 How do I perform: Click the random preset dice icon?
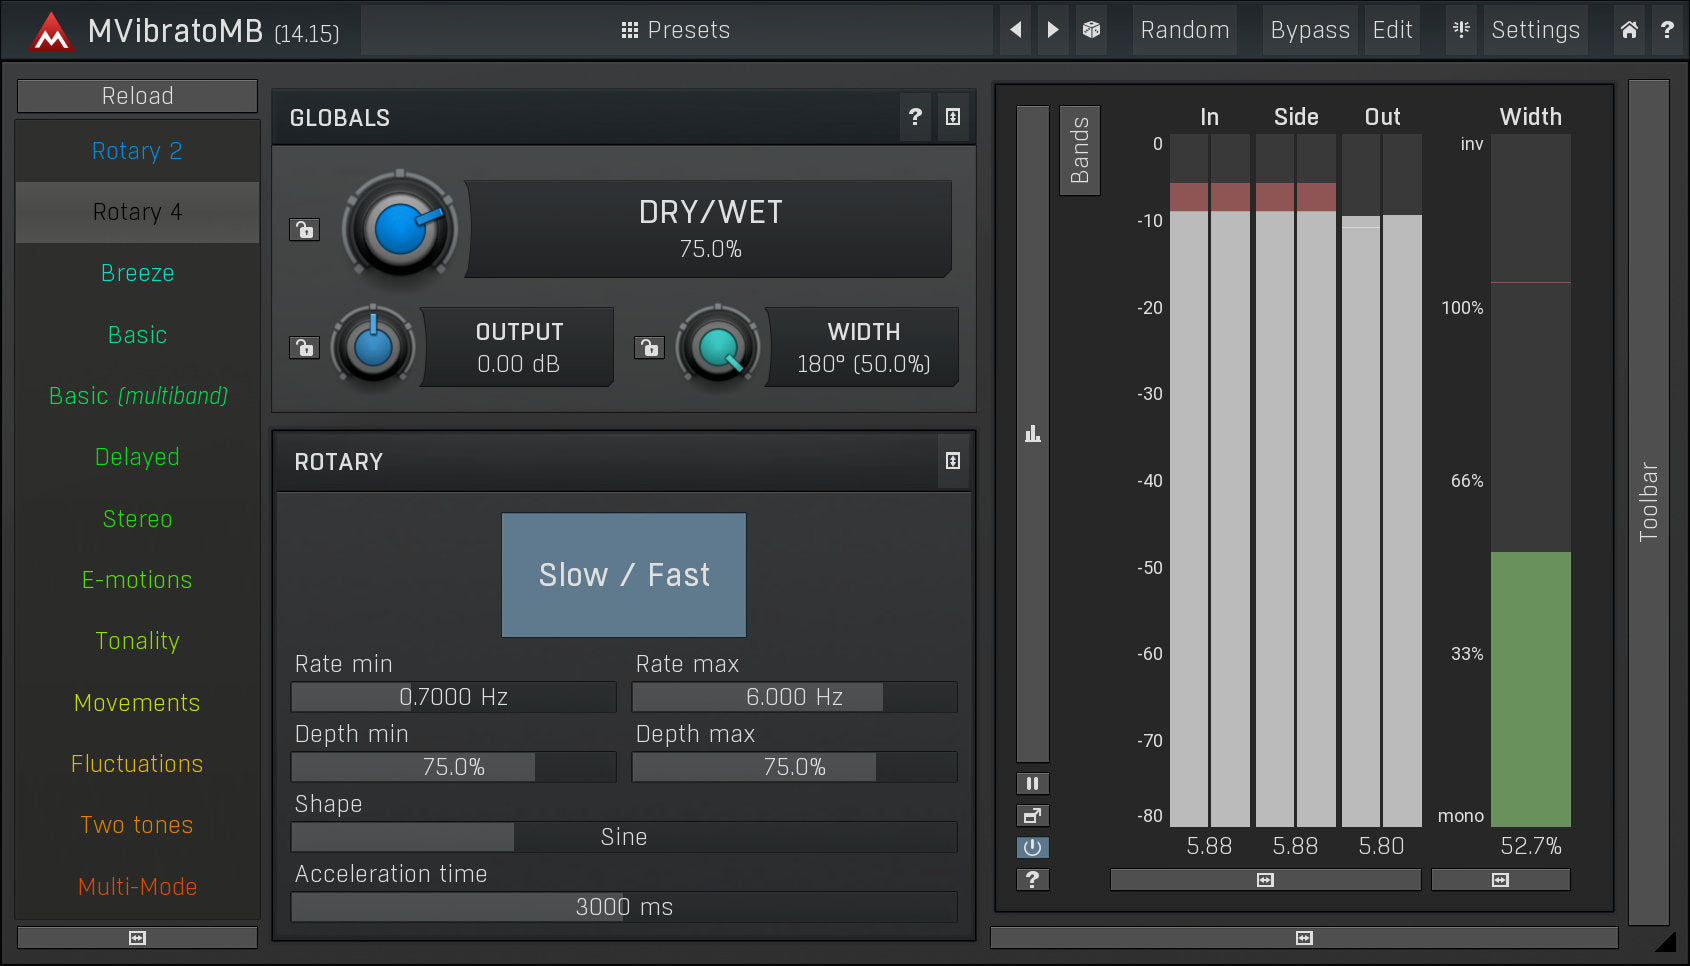[x=1092, y=30]
